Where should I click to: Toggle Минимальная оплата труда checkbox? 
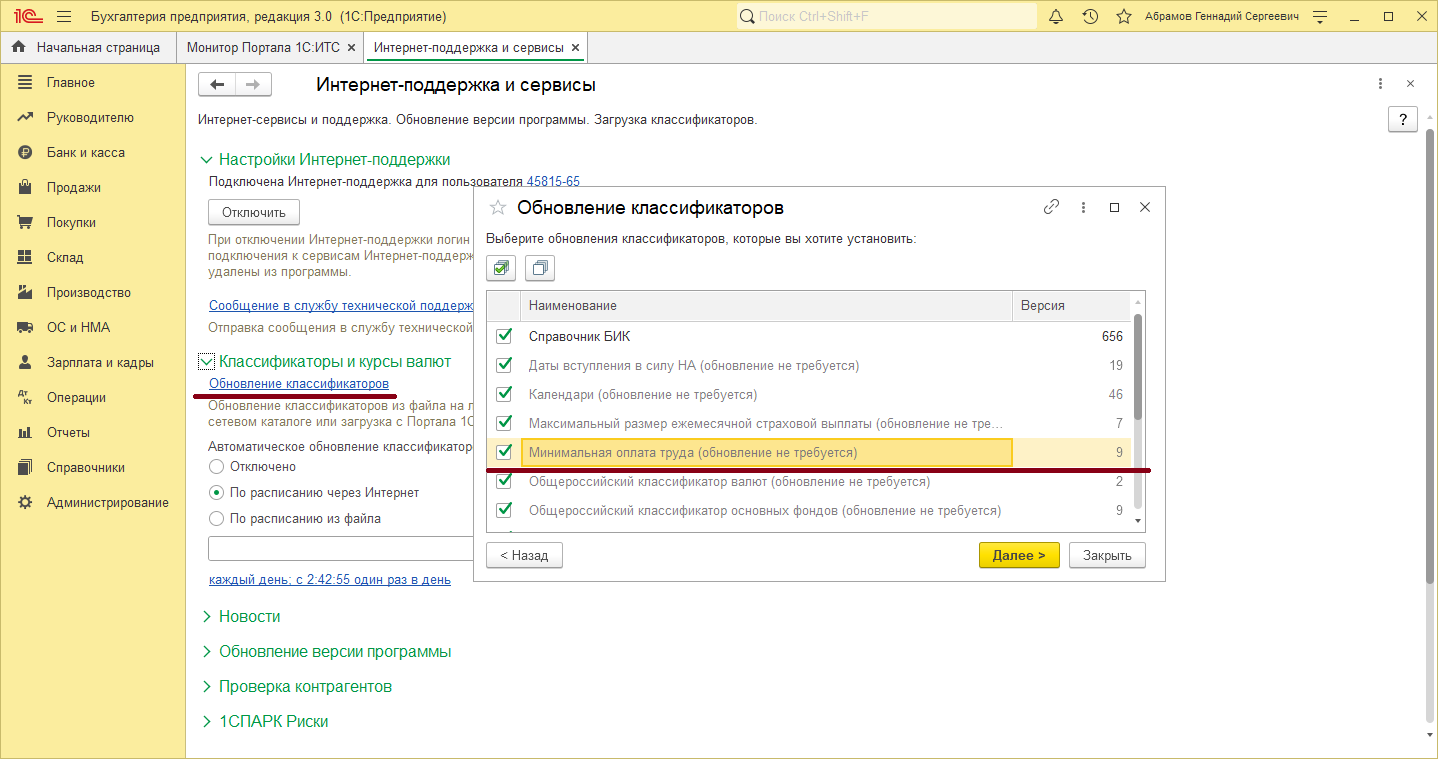[x=504, y=452]
